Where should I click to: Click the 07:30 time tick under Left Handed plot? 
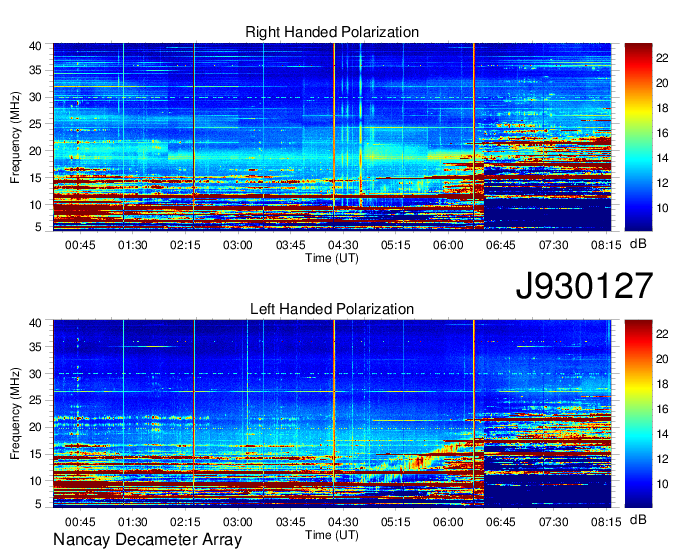[x=553, y=522]
